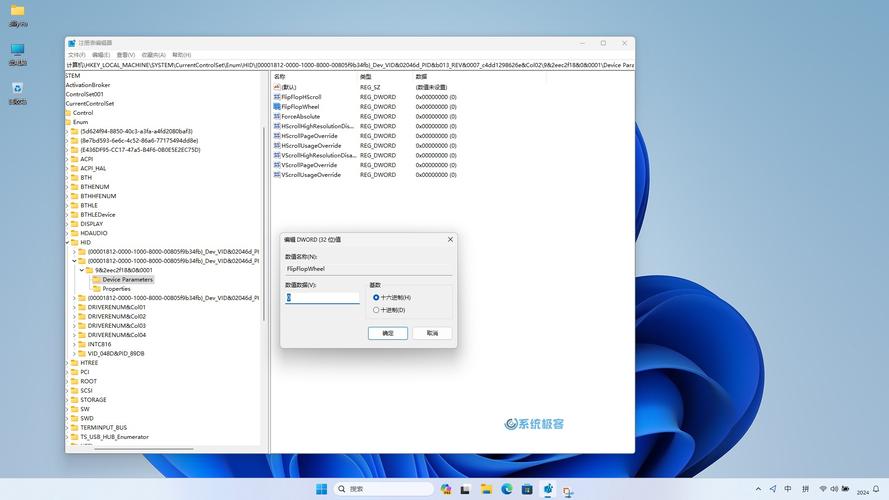Launch Microsoft Edge from the taskbar

506,489
